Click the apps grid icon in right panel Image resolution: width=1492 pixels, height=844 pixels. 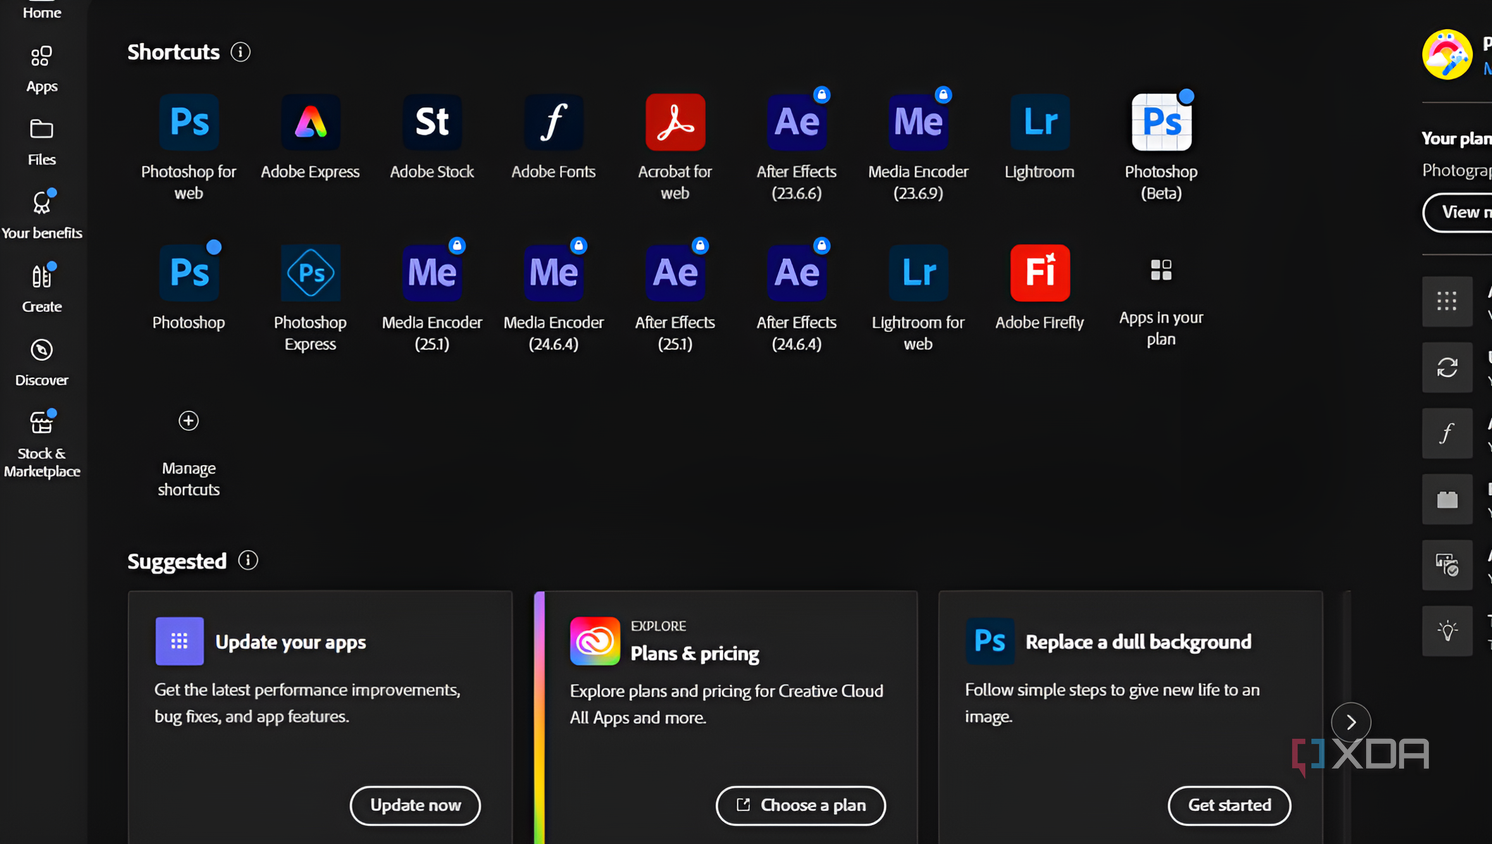1447,301
